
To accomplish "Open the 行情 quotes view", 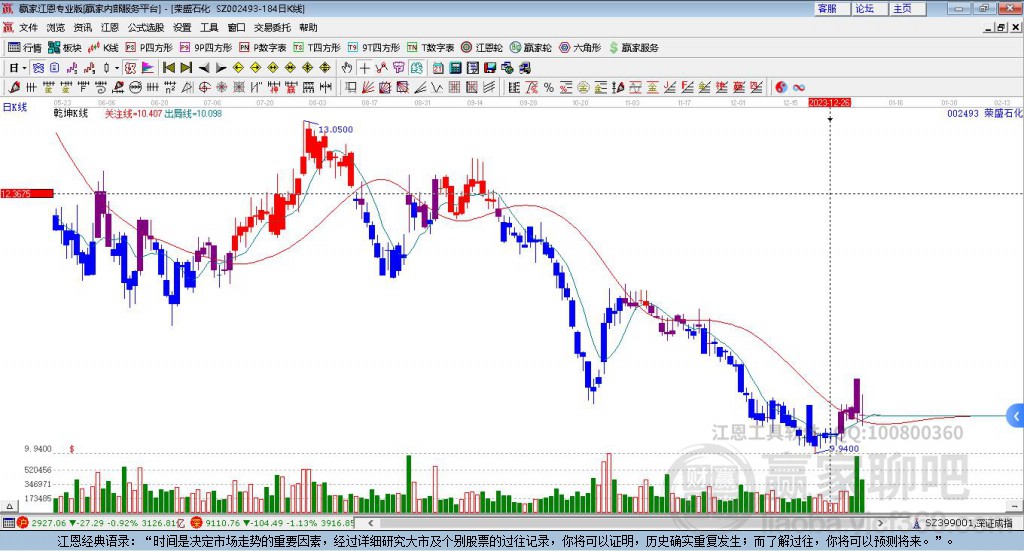I will tap(25, 48).
